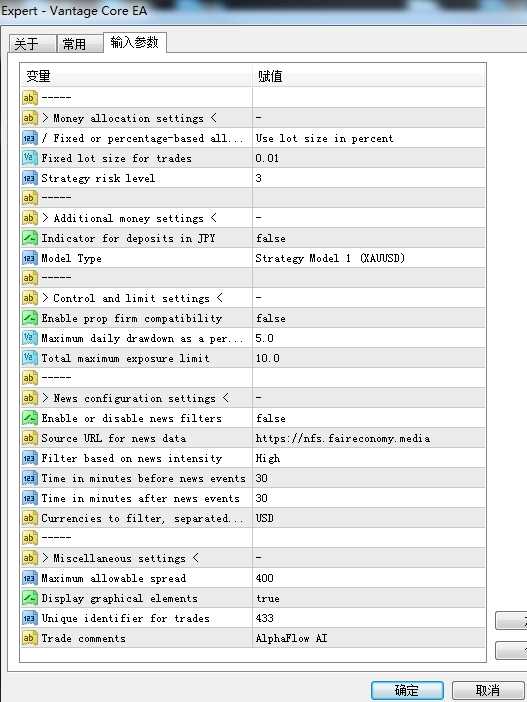Click double-type icon beside Total maximum exposure limit
This screenshot has width=527, height=702.
click(30, 358)
